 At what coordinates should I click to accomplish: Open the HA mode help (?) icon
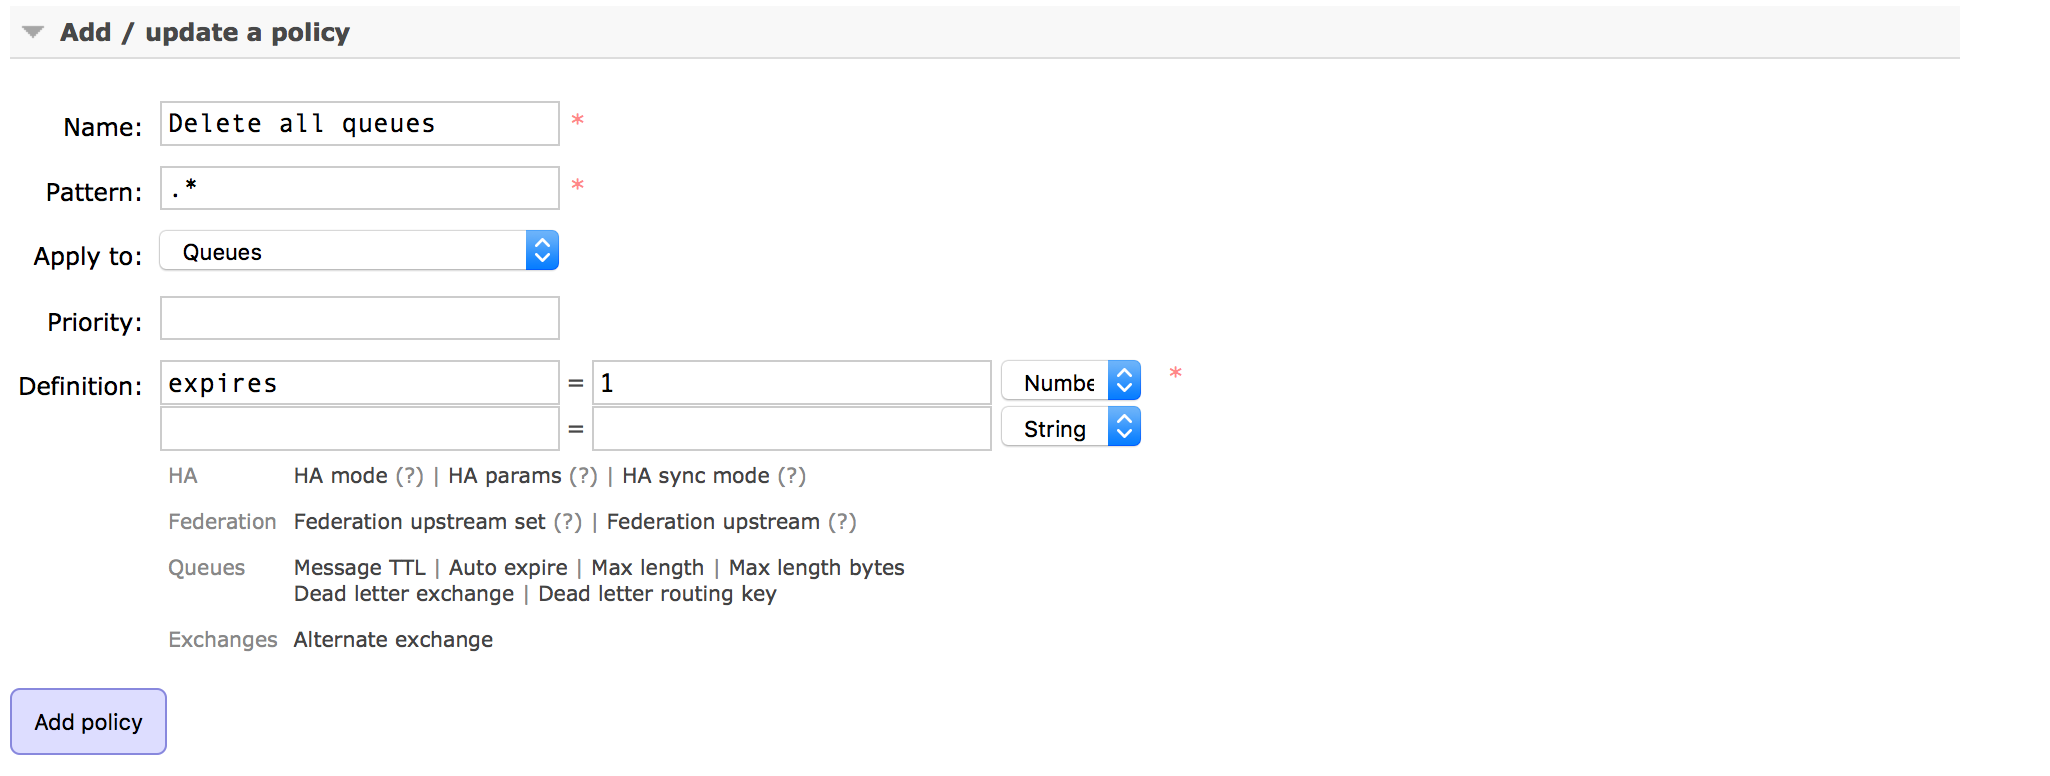click(x=410, y=476)
